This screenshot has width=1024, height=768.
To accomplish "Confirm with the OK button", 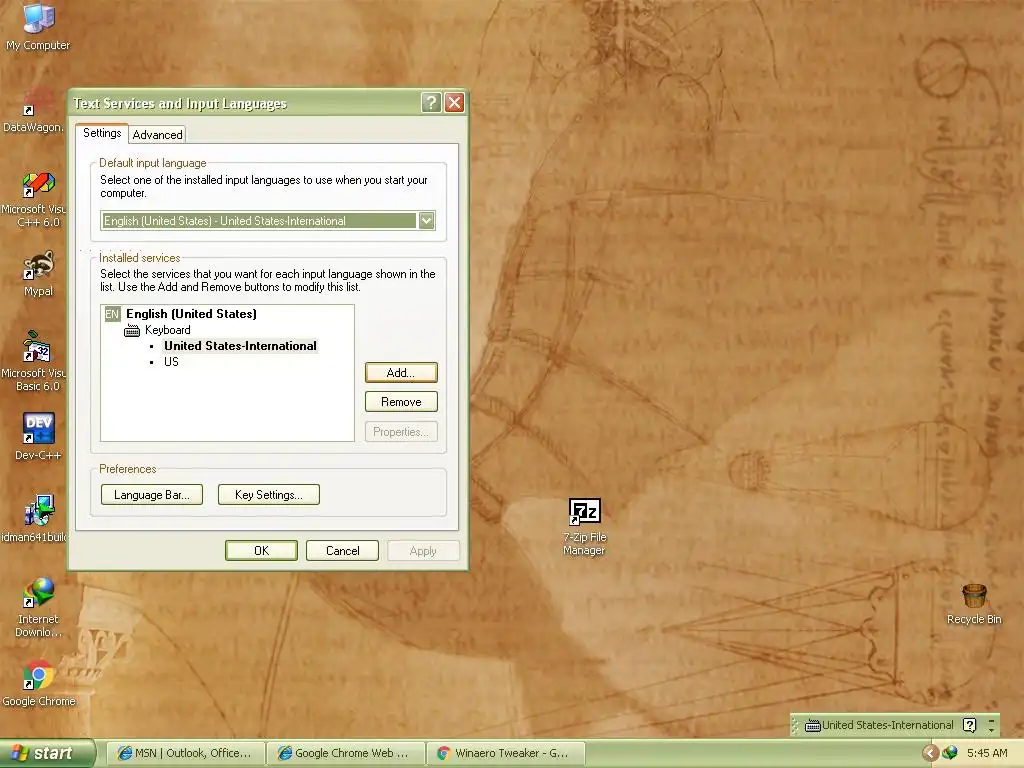I will click(261, 551).
